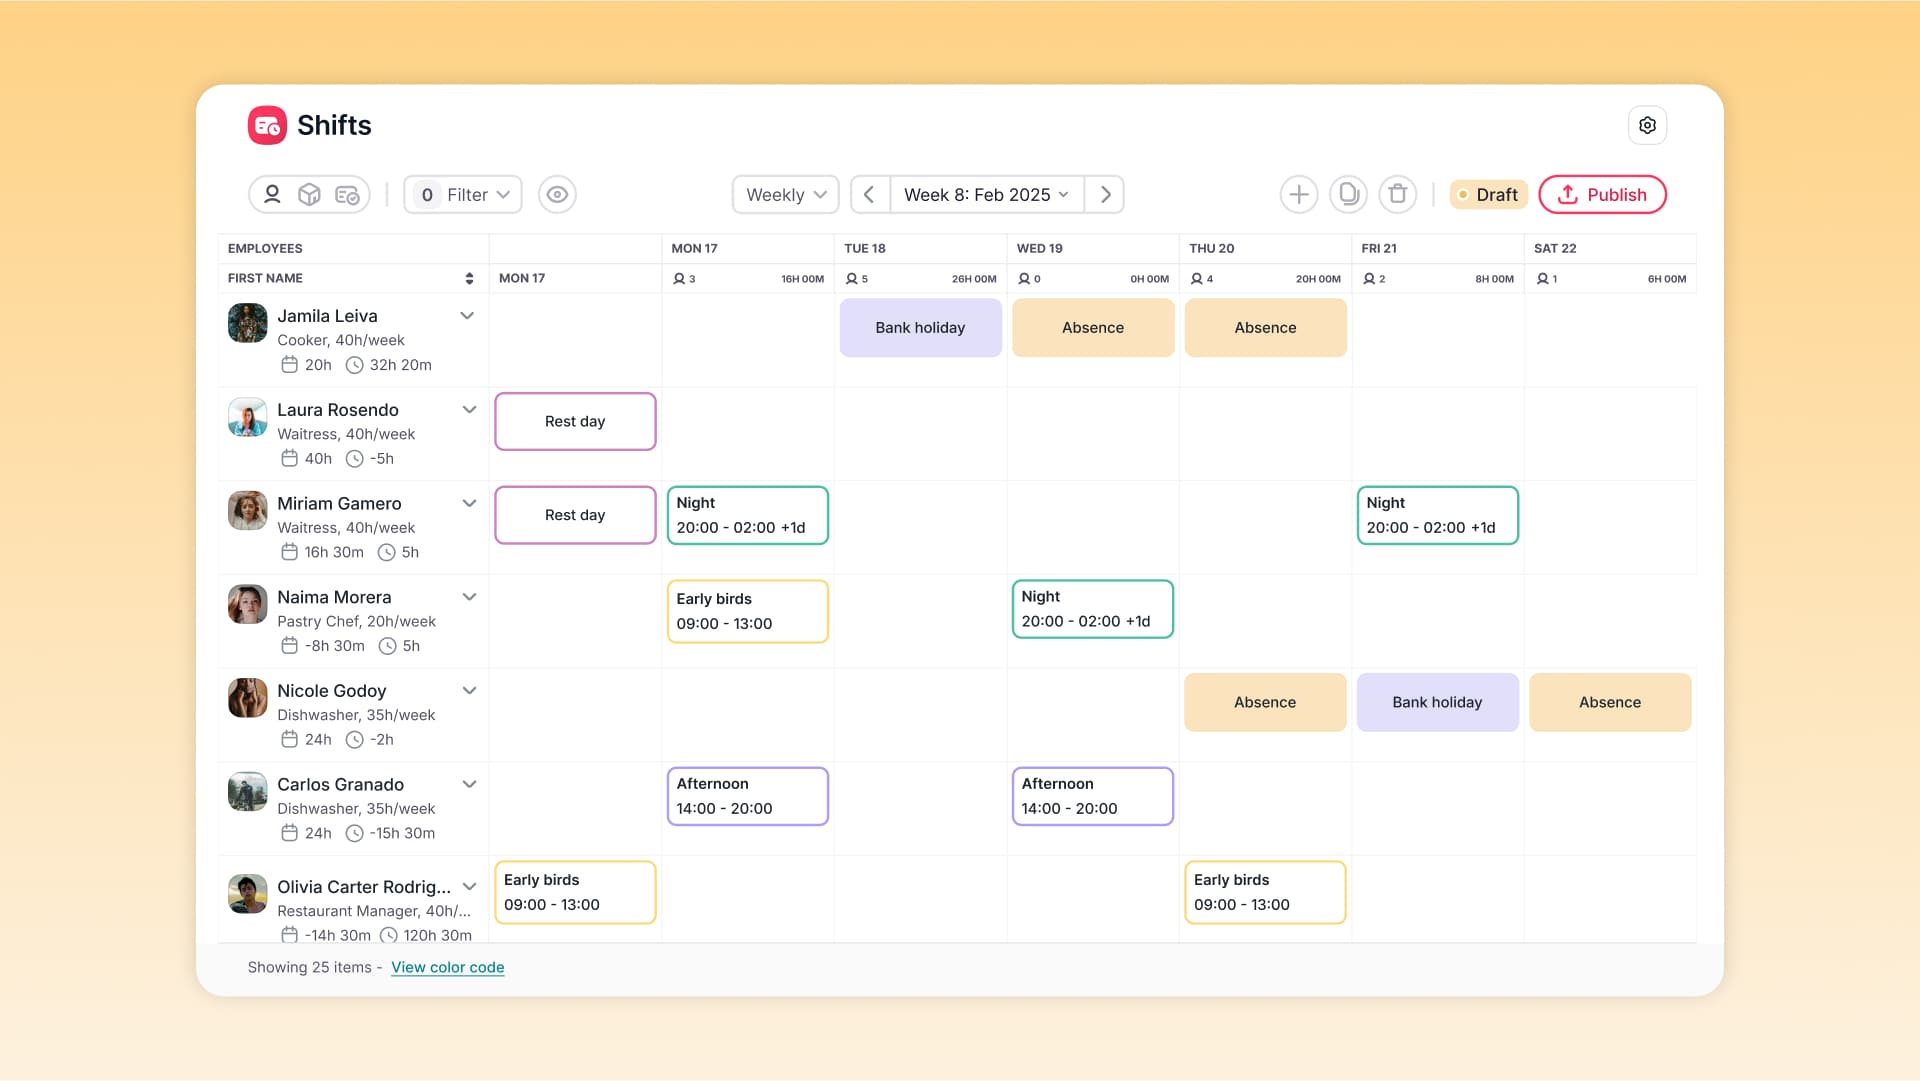The height and width of the screenshot is (1081, 1920).
Task: Toggle the eye visibility control
Action: (557, 194)
